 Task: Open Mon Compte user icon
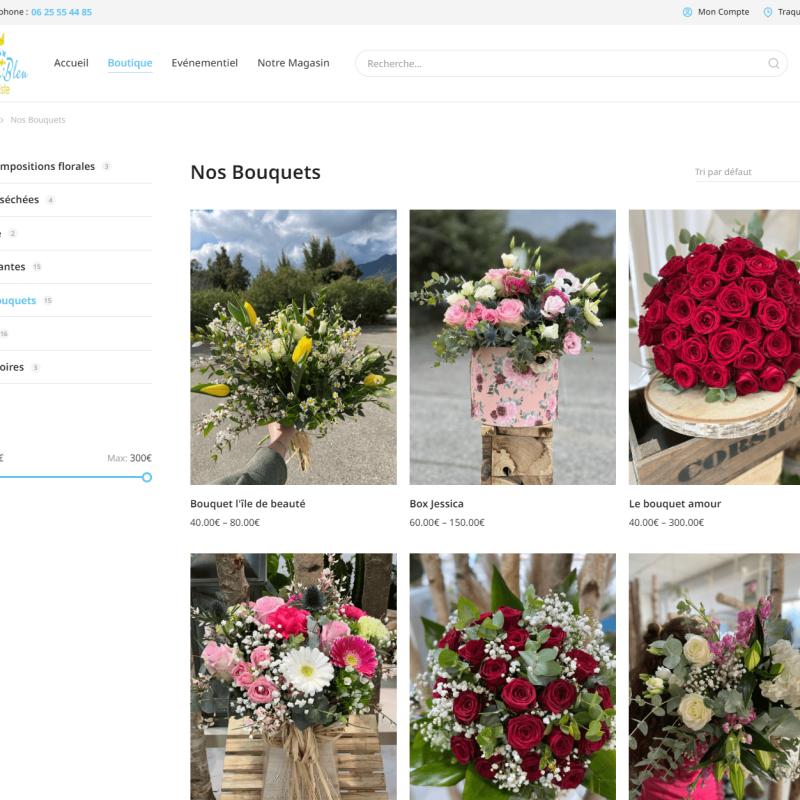coord(687,12)
